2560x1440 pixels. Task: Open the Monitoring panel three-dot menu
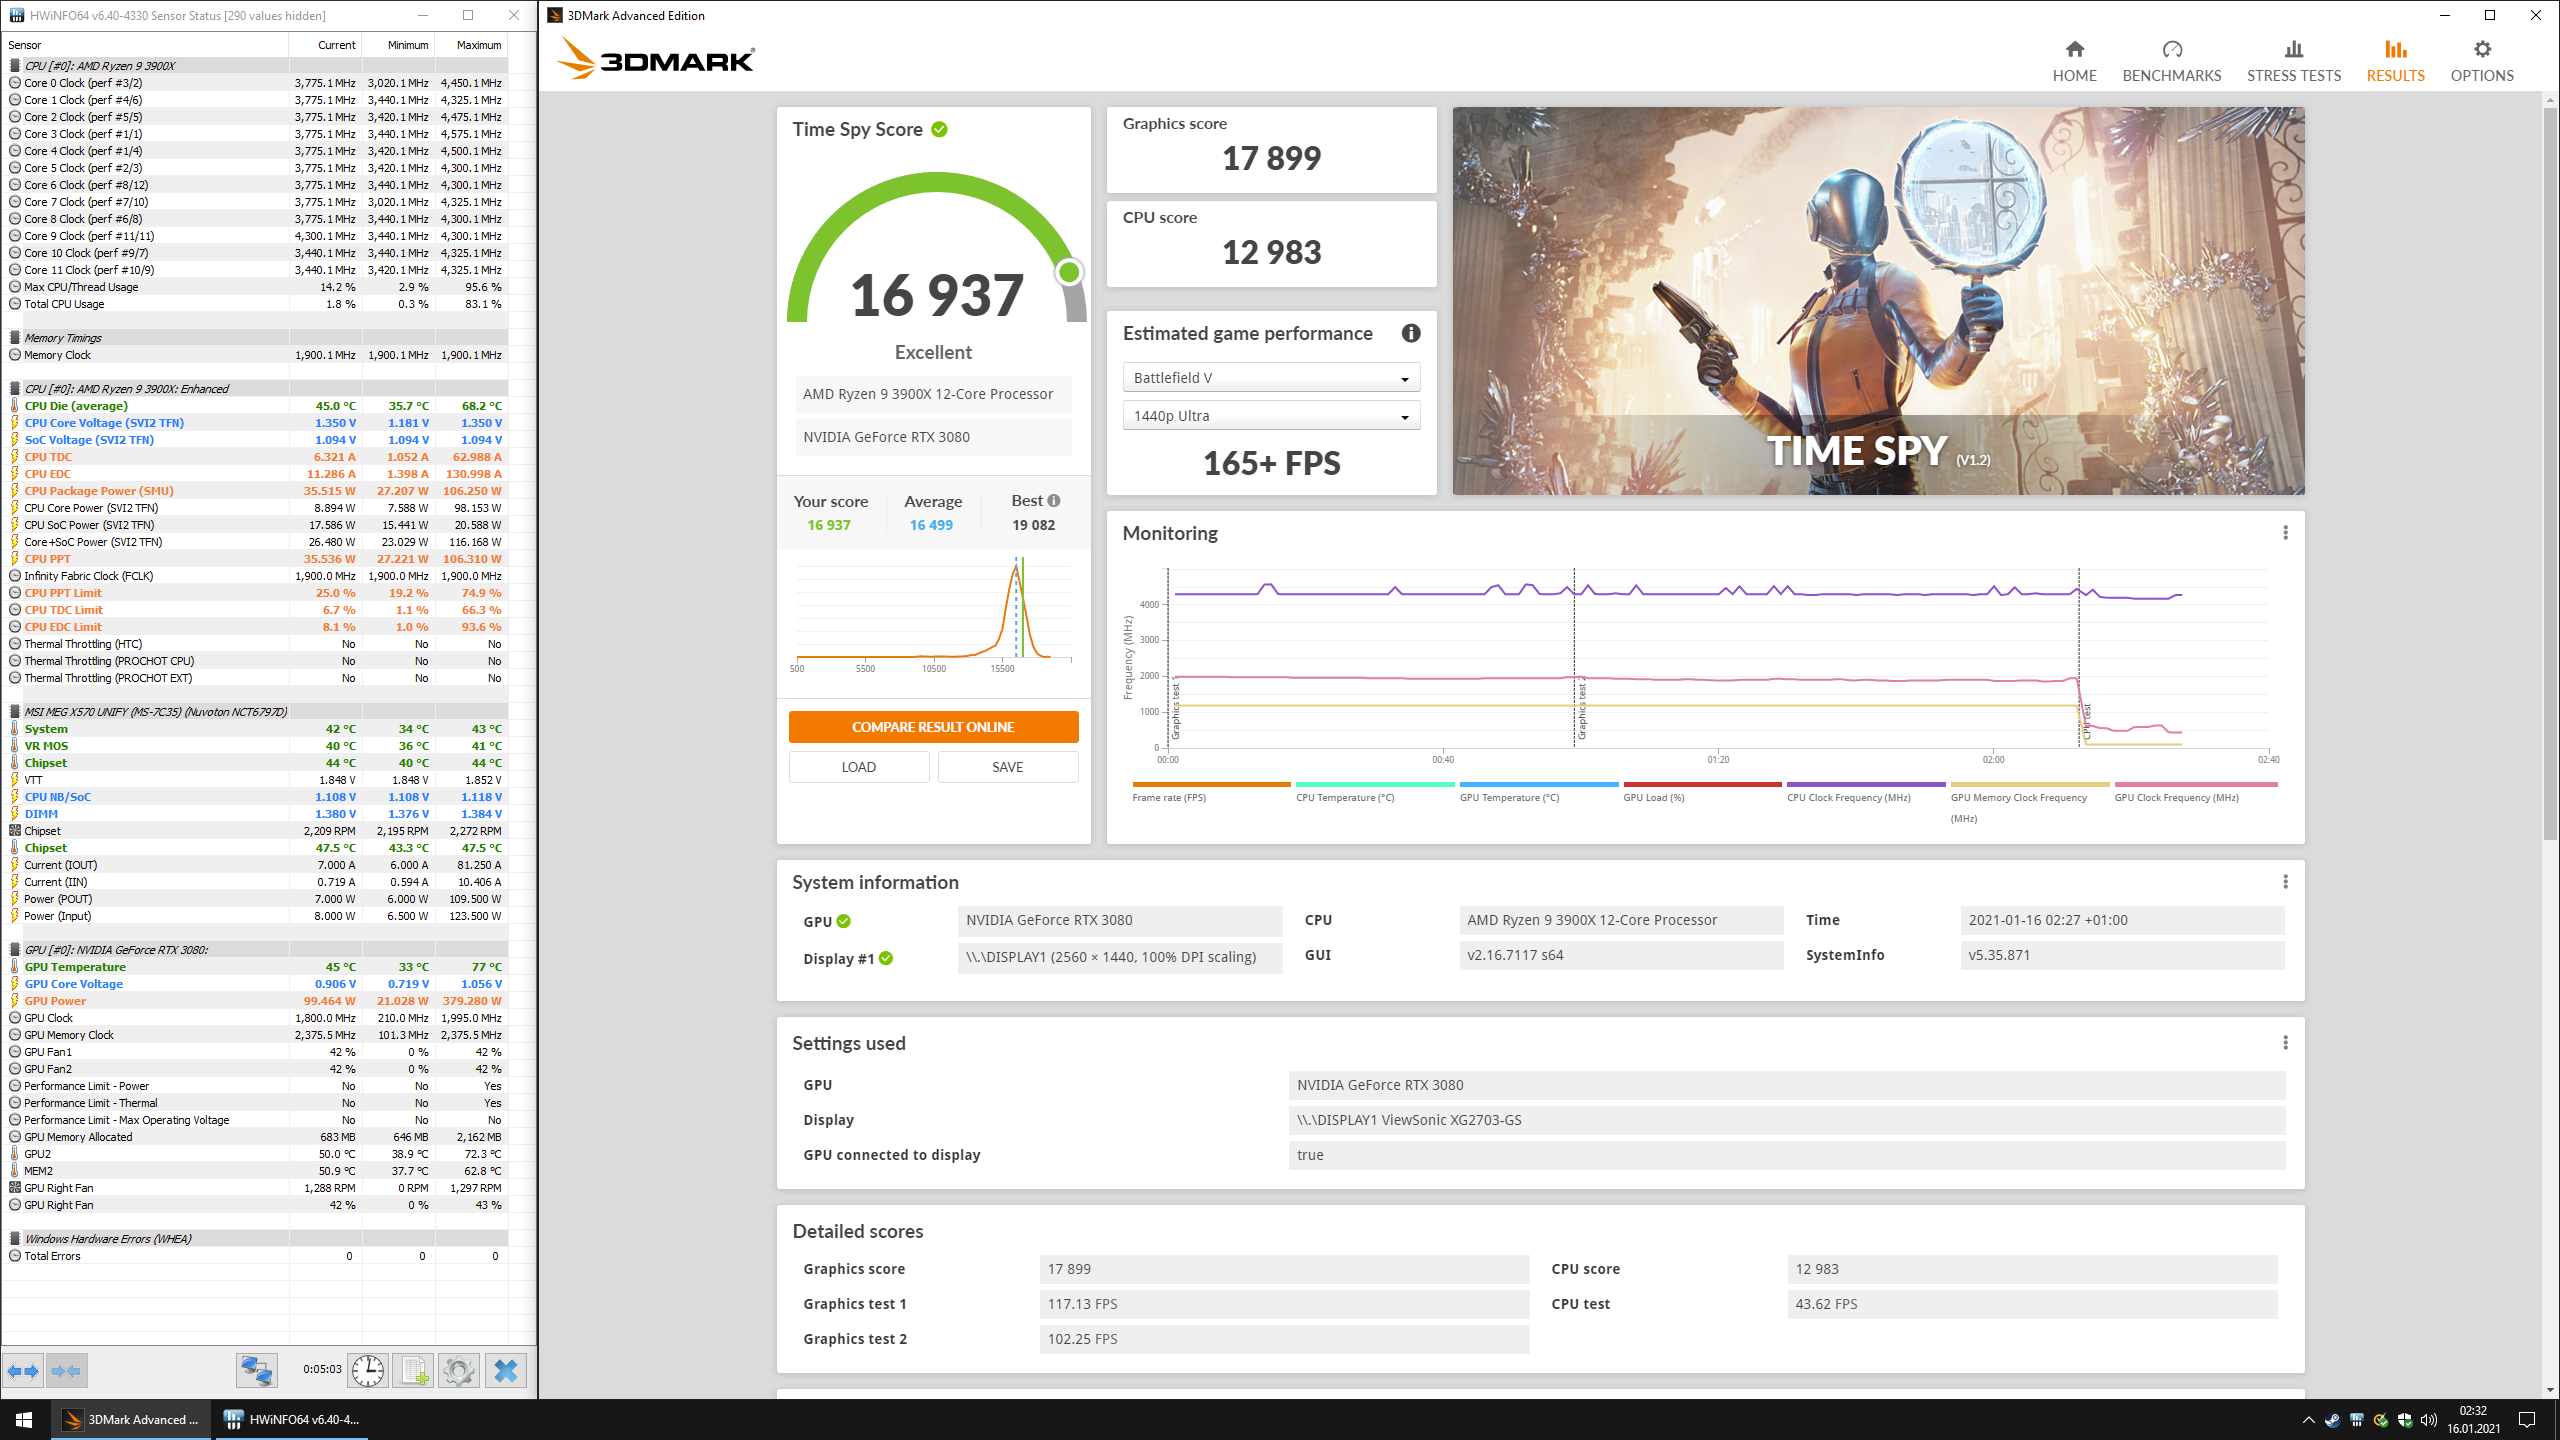2285,533
